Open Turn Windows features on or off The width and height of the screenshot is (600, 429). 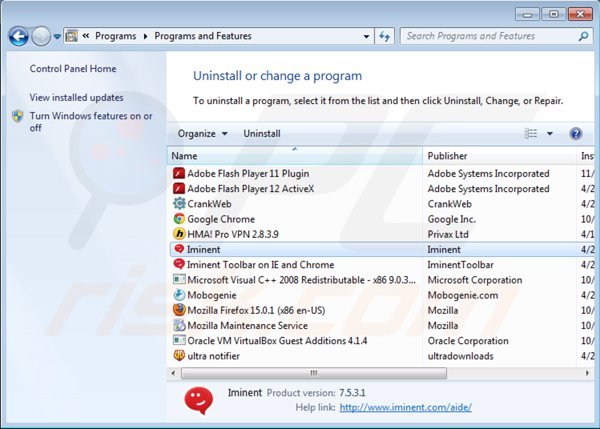point(91,122)
